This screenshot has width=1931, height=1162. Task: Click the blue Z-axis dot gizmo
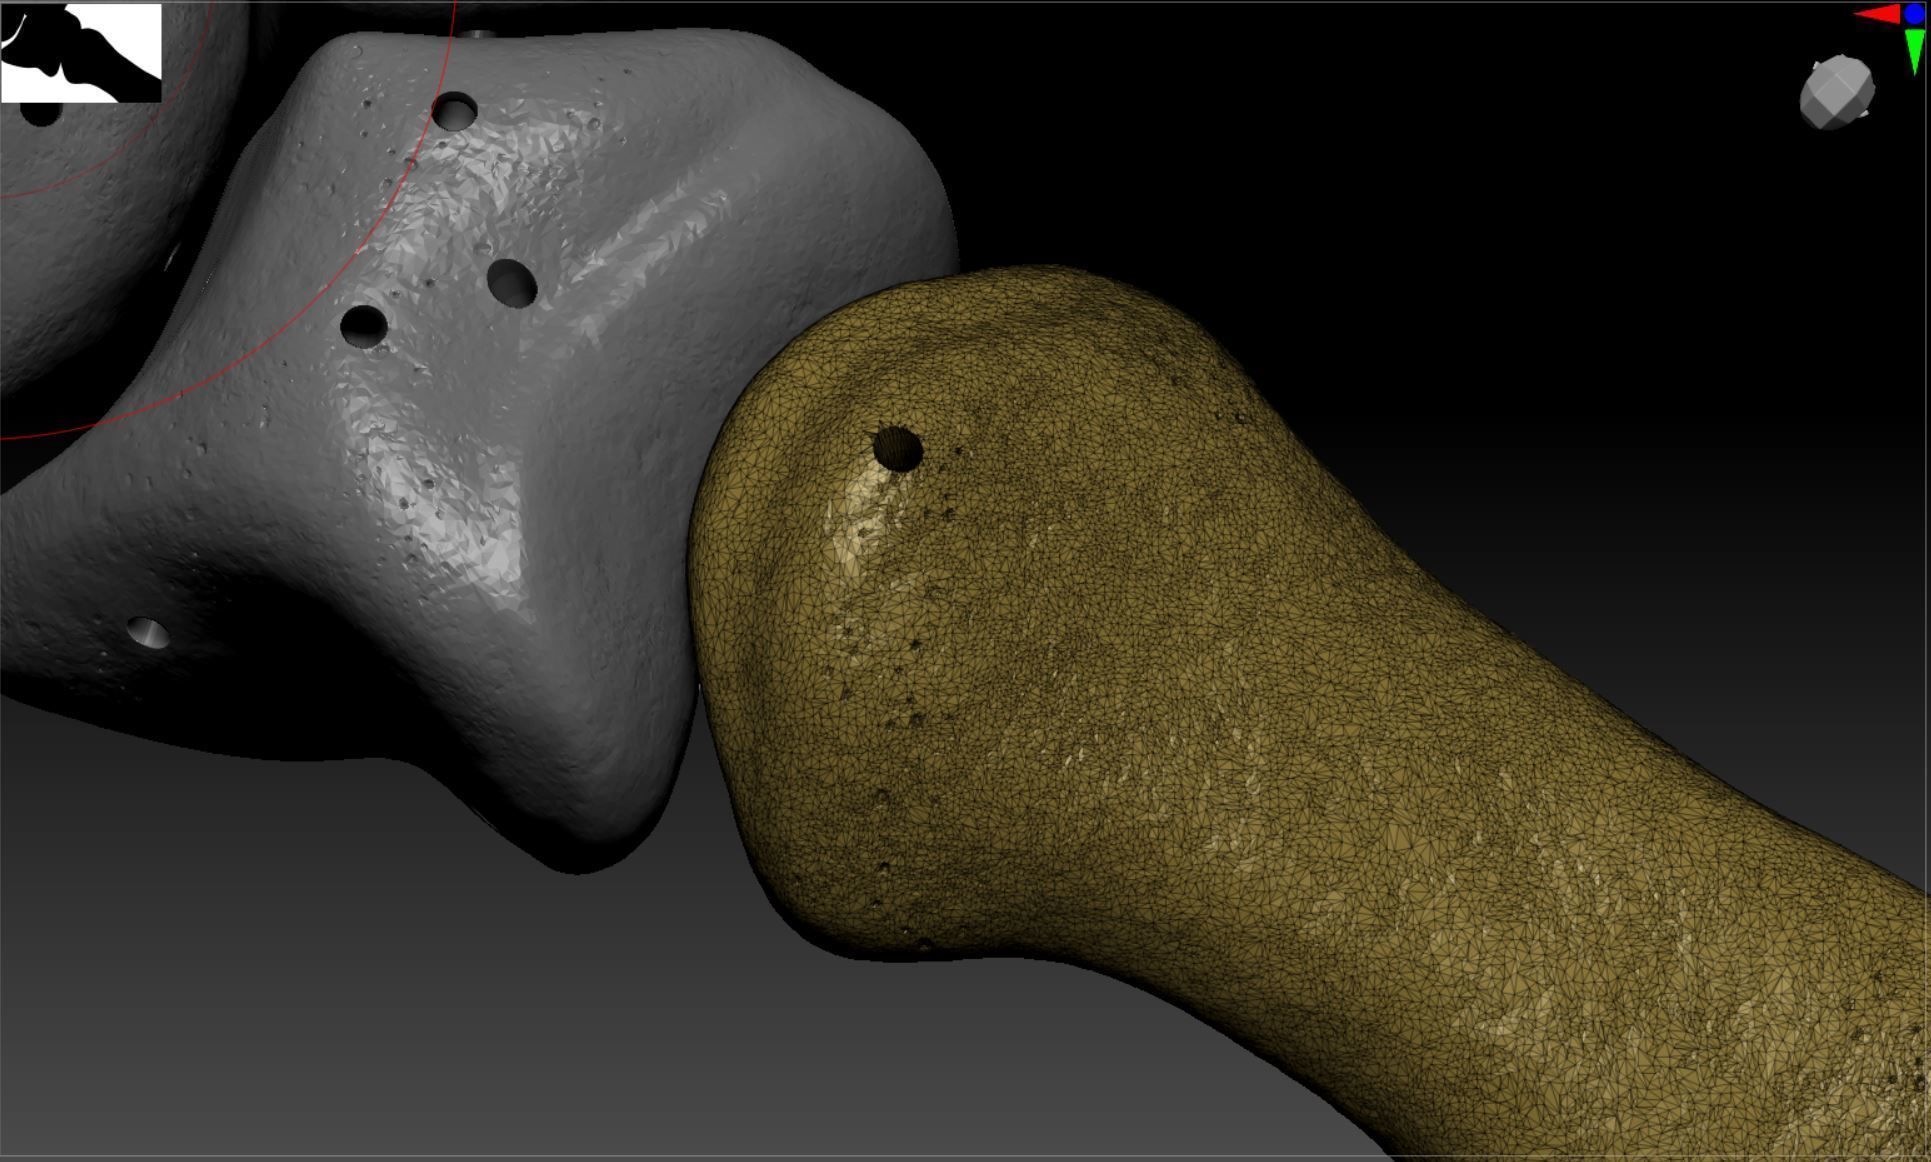(1914, 12)
